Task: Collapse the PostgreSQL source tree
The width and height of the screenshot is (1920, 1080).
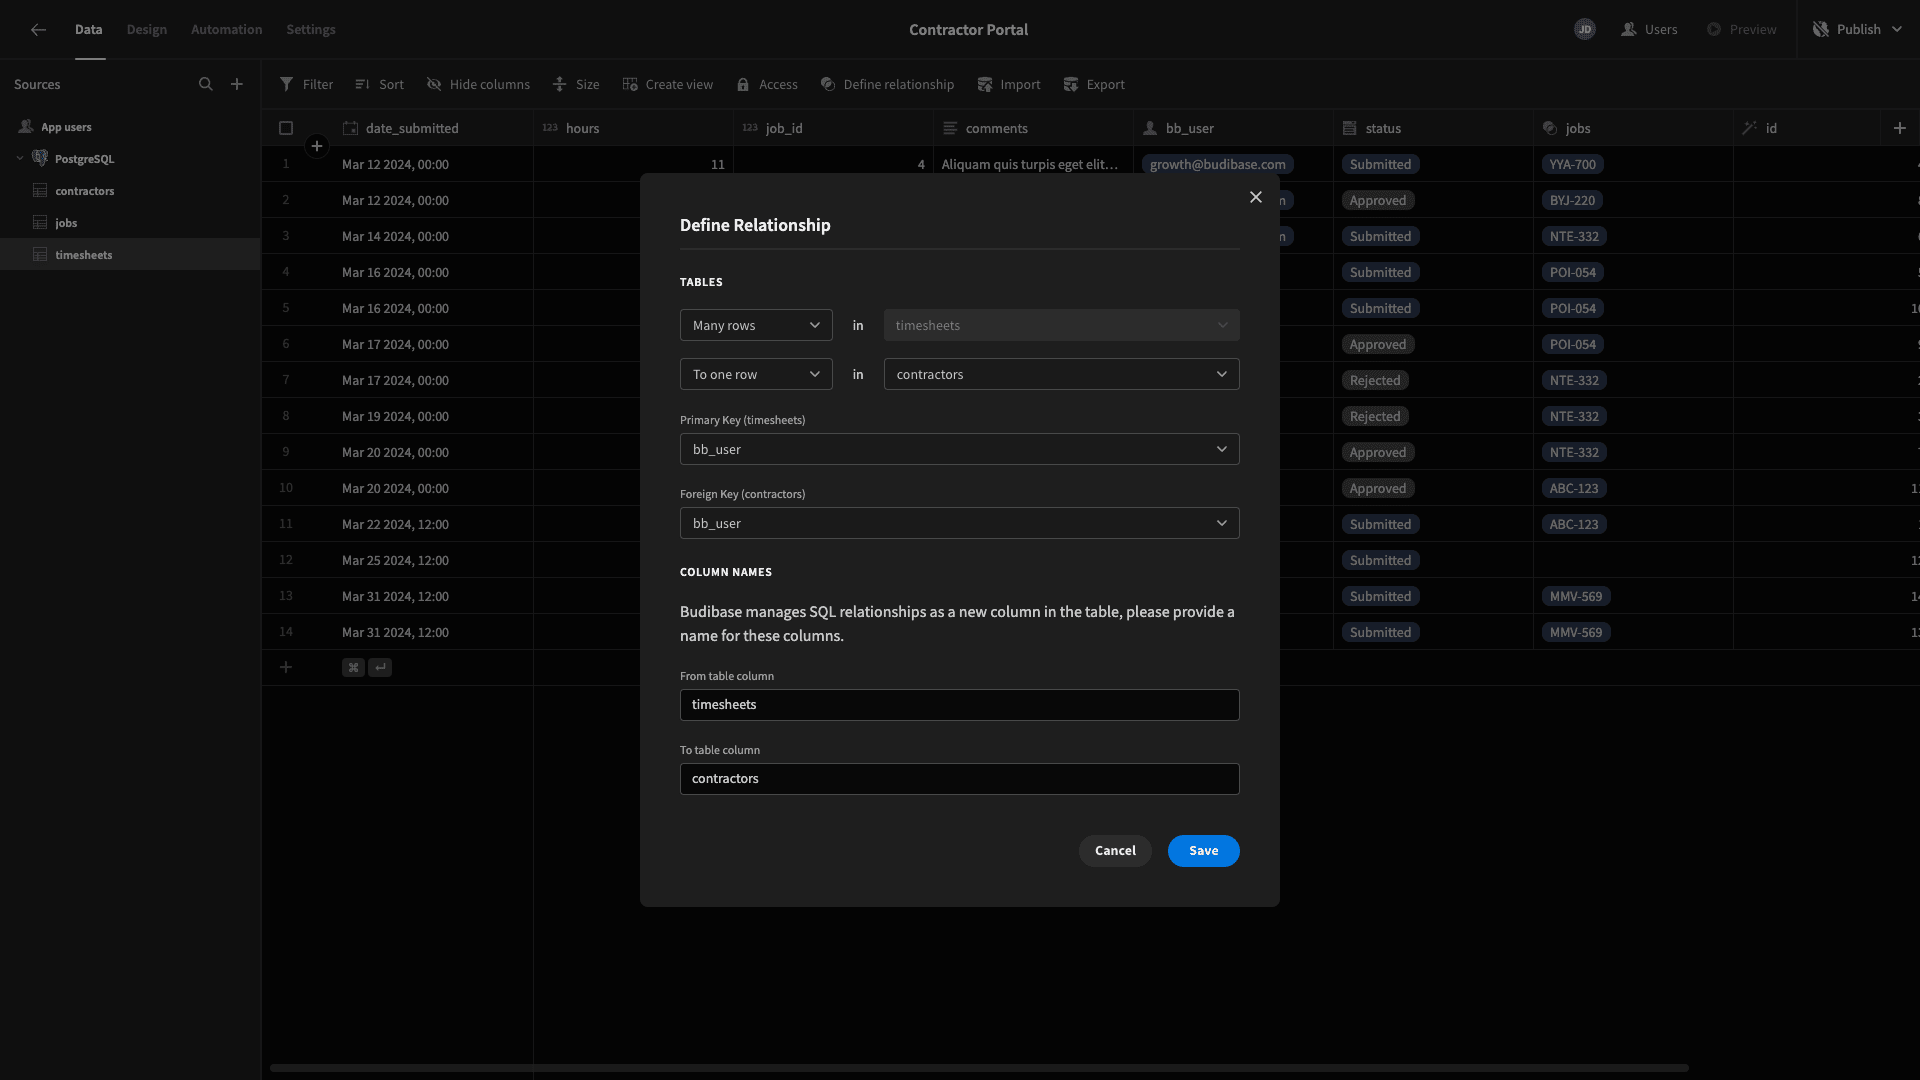Action: [x=19, y=158]
